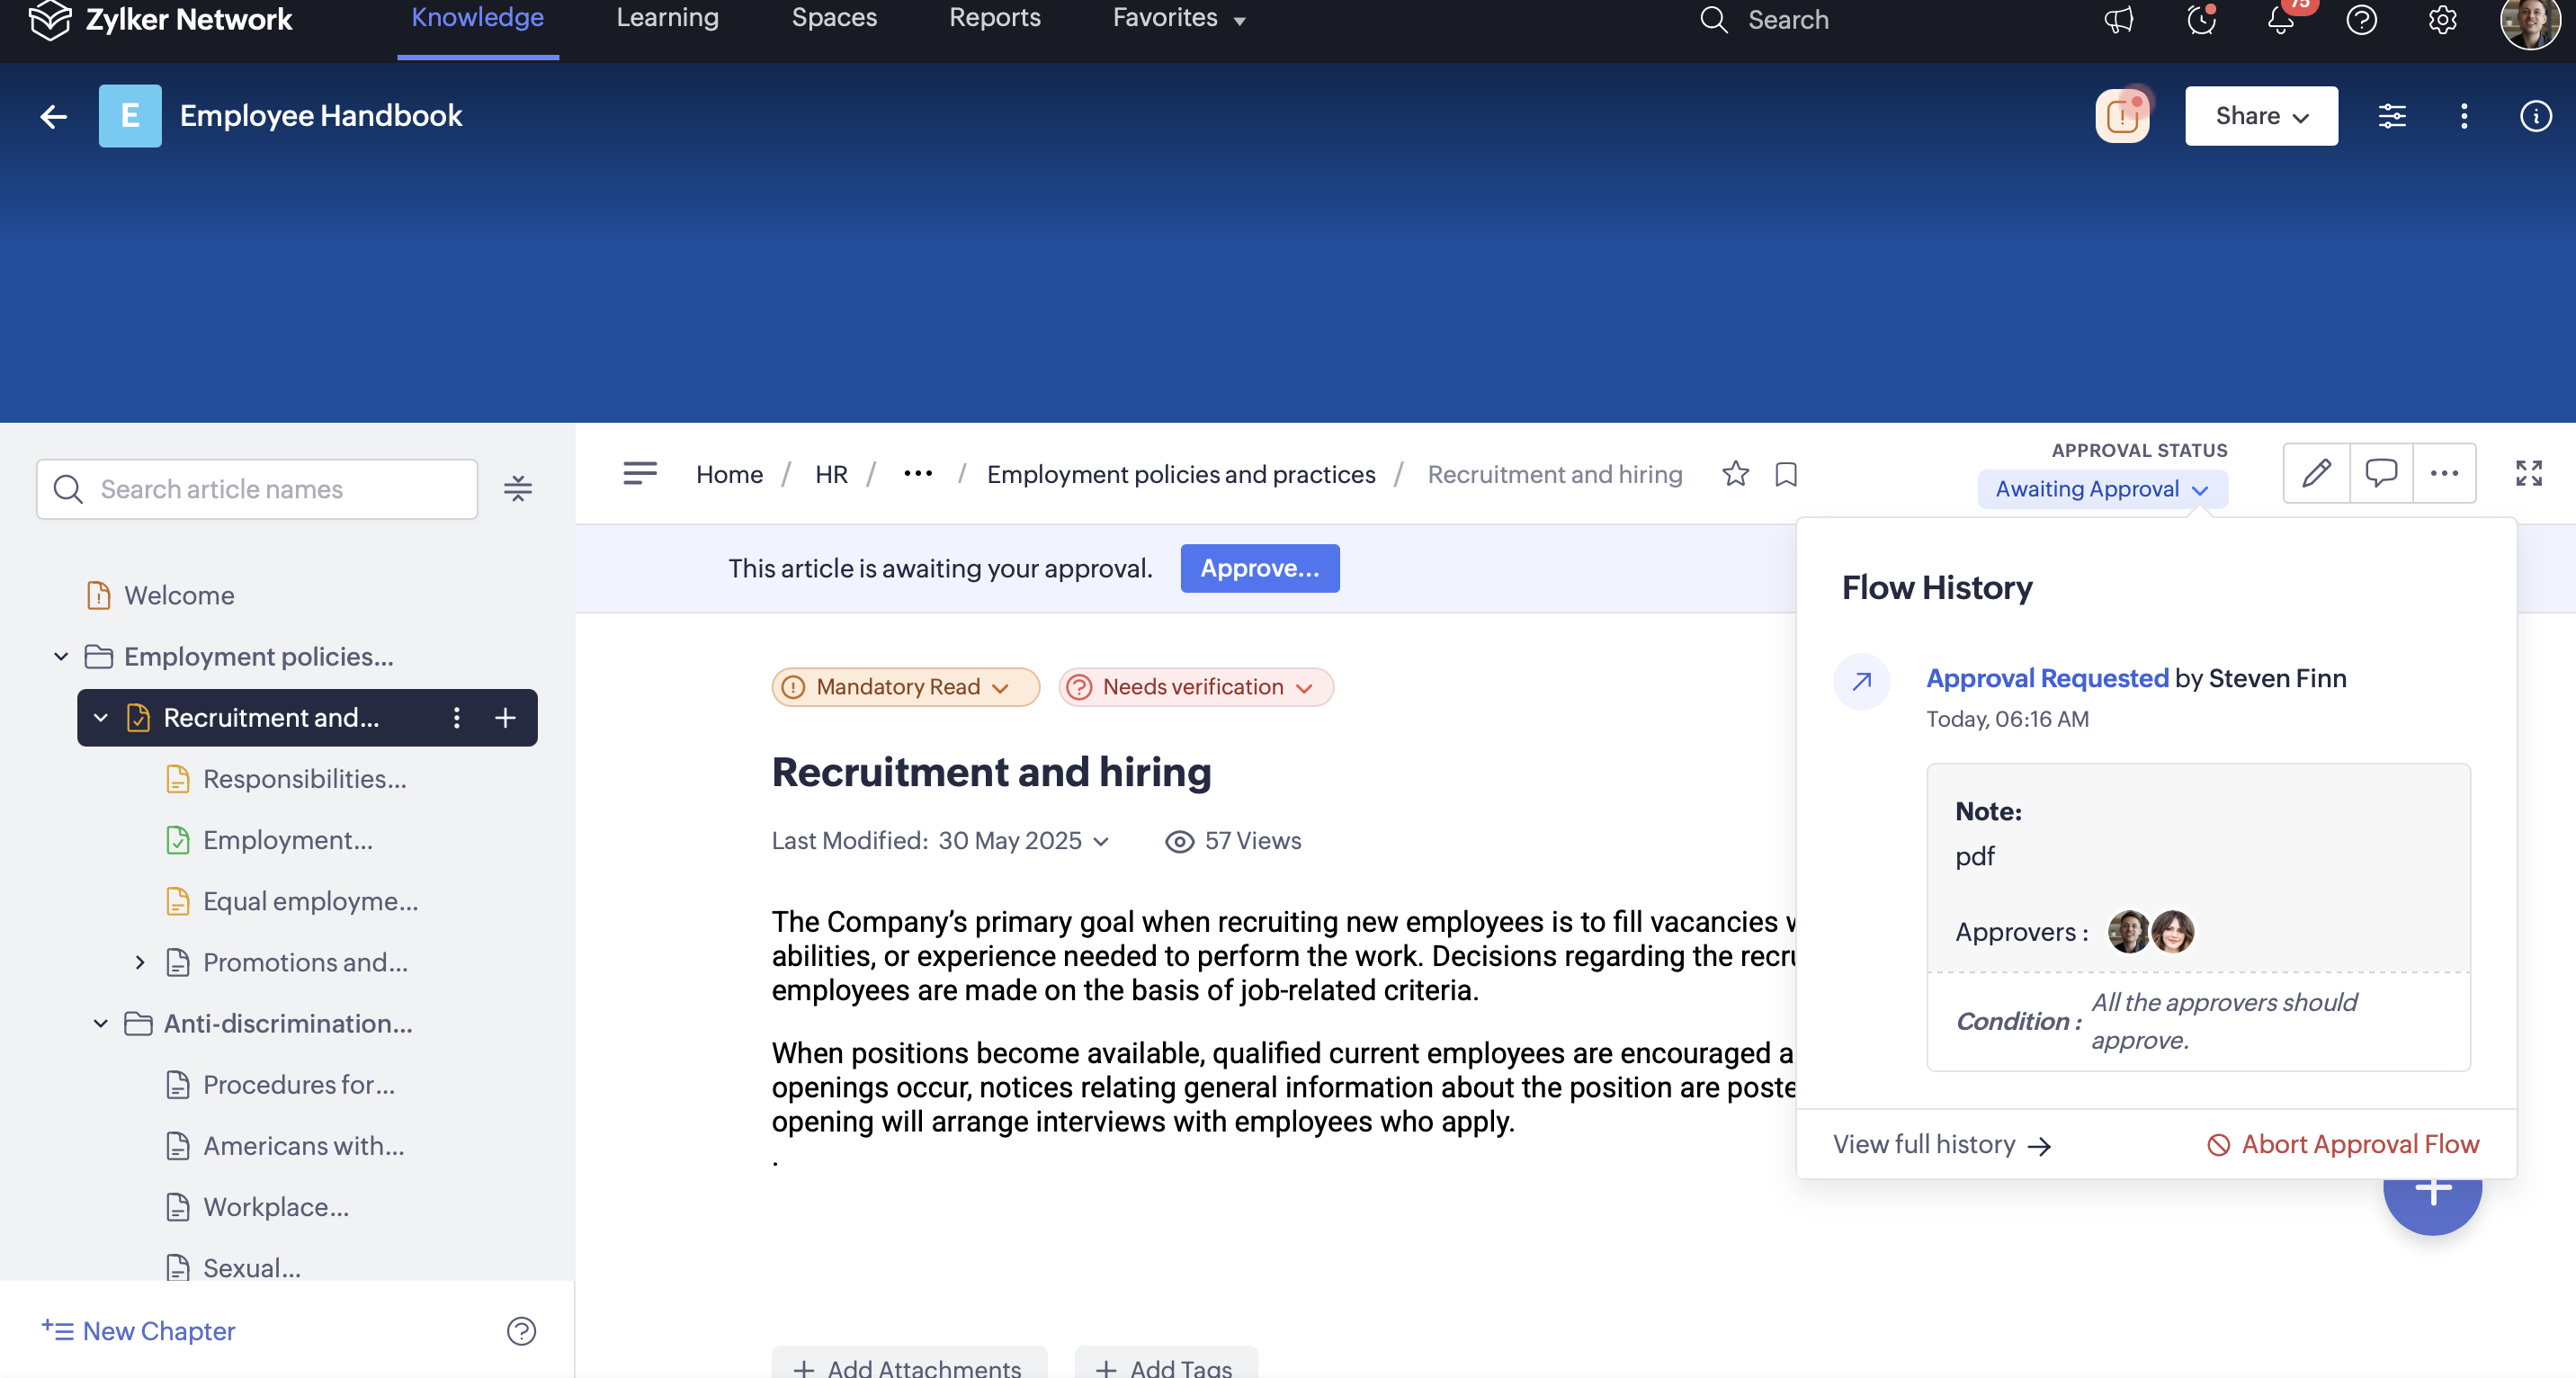This screenshot has width=2576, height=1378.
Task: Click the notifications bell icon
Action: point(2280,20)
